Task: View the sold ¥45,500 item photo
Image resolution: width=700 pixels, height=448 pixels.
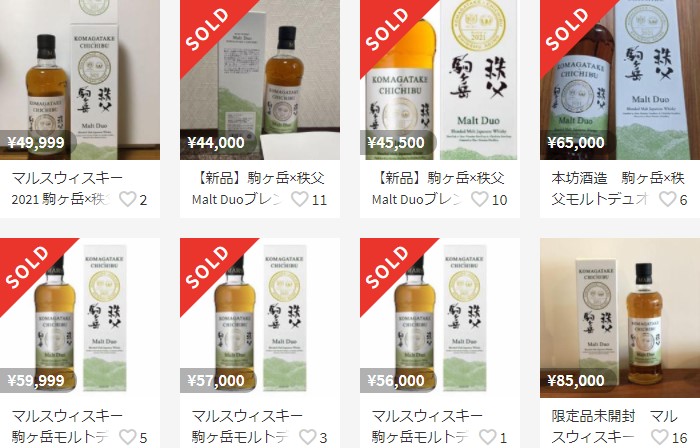Action: tap(440, 80)
